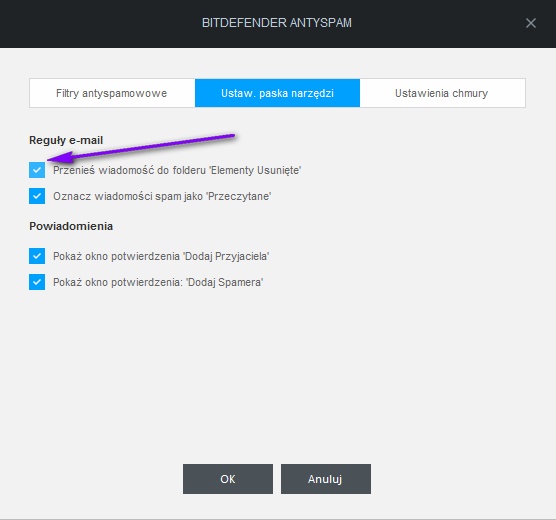Click the label Przenieś wiadomość do folderu 'Elementy Usunięte'
This screenshot has height=520, width=556.
pyautogui.click(x=177, y=170)
